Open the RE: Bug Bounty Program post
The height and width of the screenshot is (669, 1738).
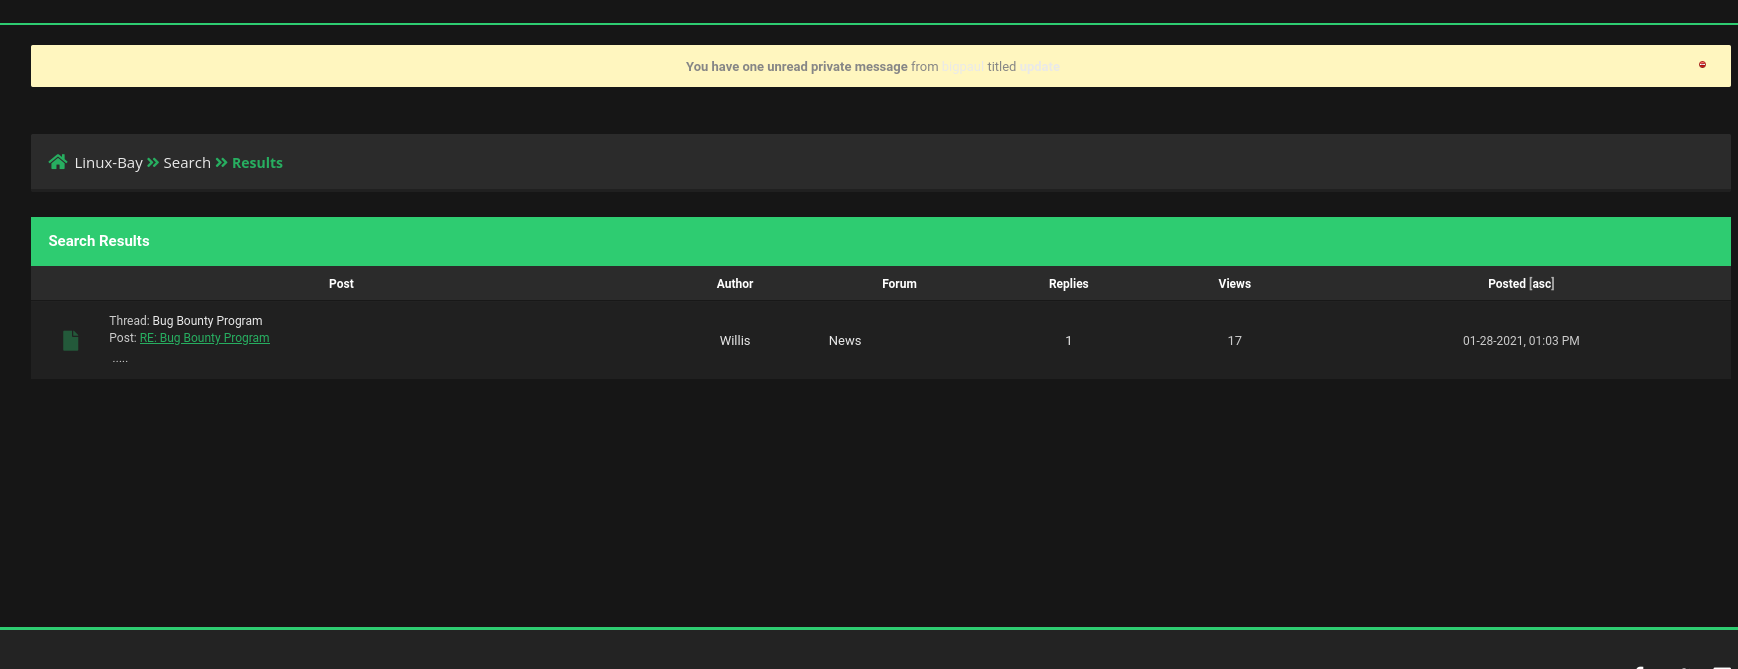pyautogui.click(x=204, y=338)
